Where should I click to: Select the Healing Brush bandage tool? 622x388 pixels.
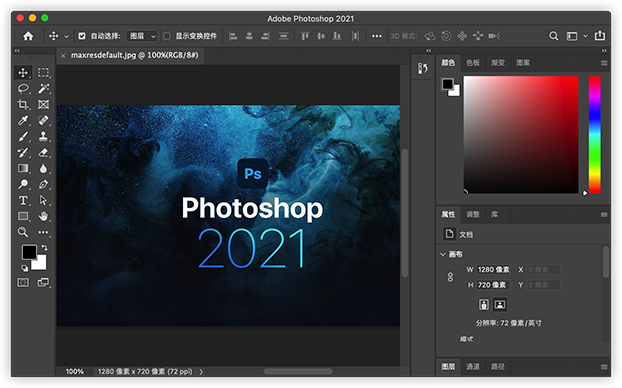click(x=43, y=120)
